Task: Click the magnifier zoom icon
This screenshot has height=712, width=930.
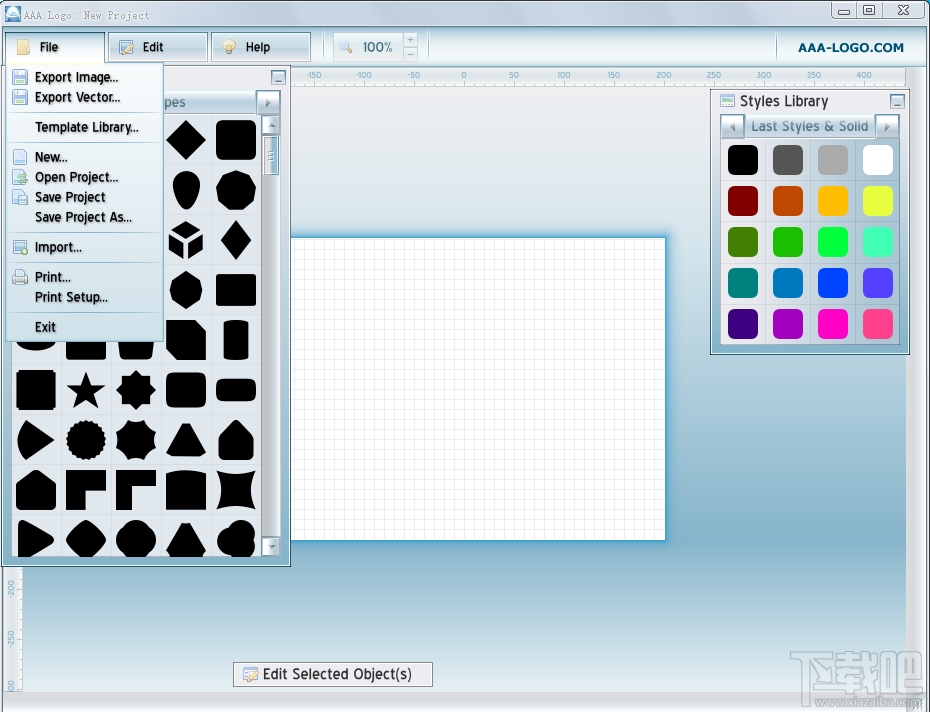Action: [346, 47]
